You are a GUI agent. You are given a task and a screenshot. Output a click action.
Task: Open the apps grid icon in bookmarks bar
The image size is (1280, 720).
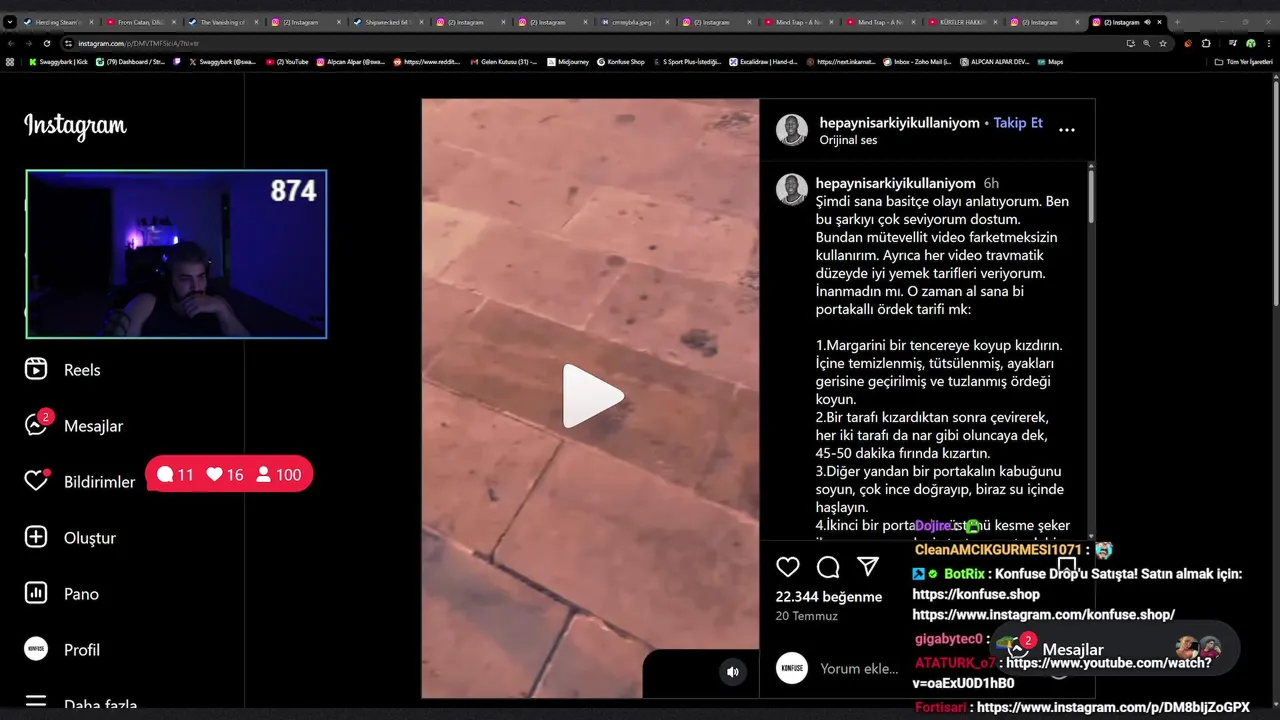tap(10, 62)
